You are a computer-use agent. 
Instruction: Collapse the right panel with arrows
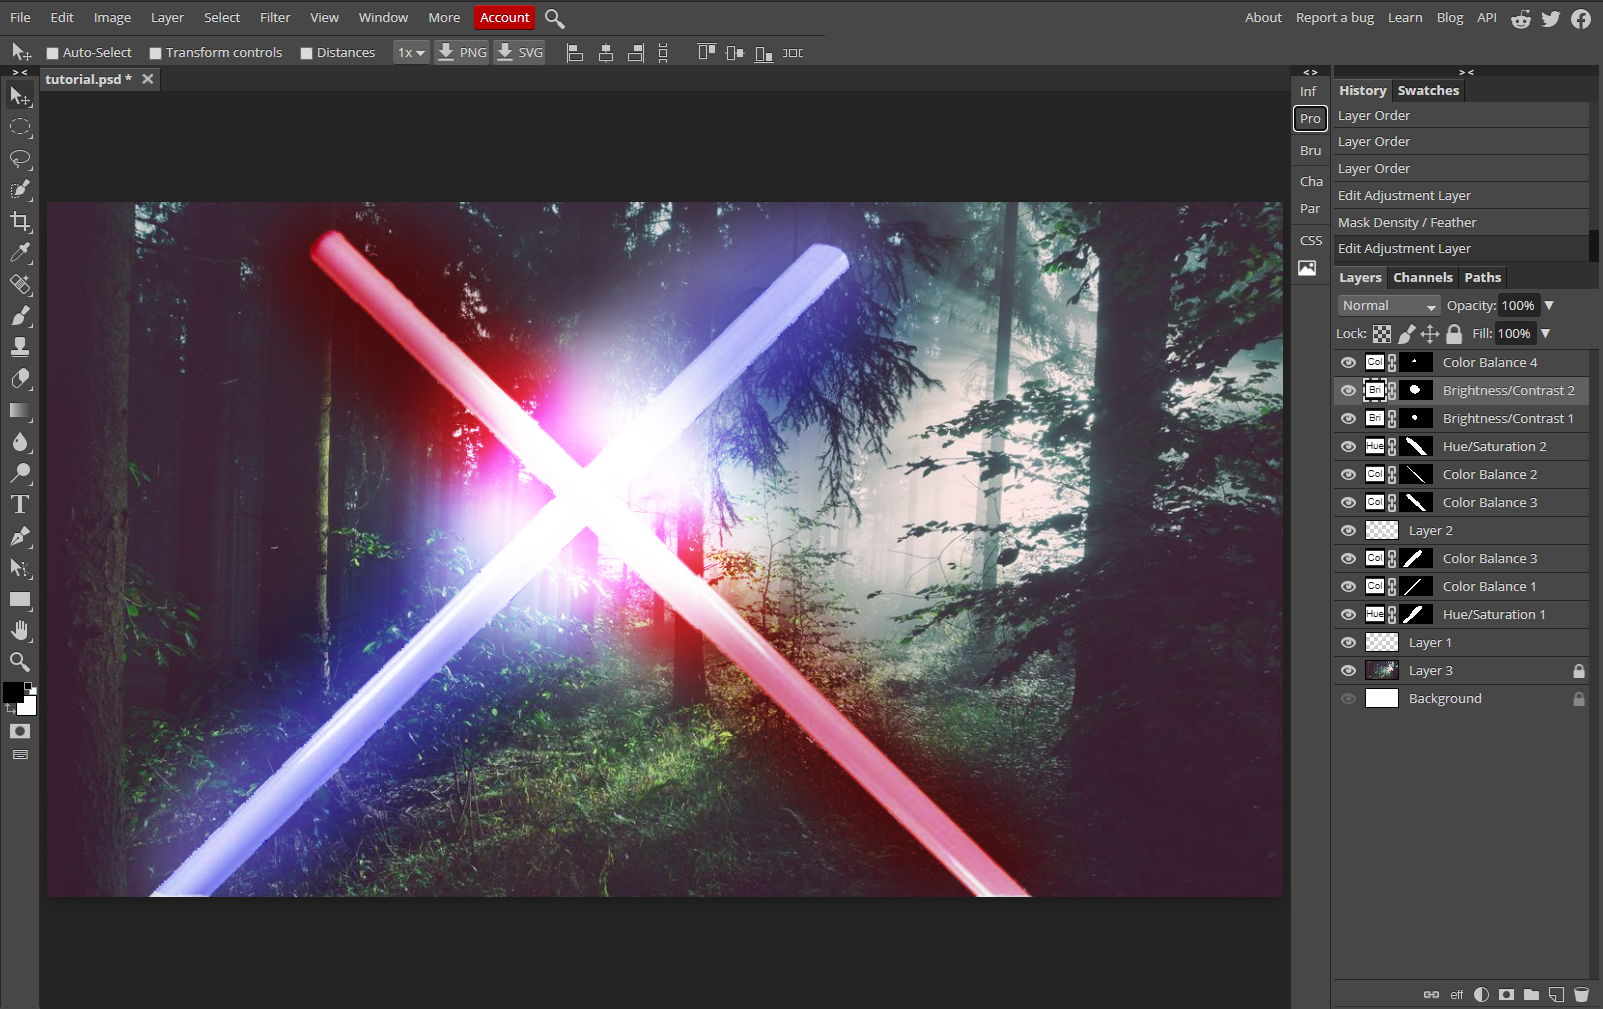pos(1466,72)
